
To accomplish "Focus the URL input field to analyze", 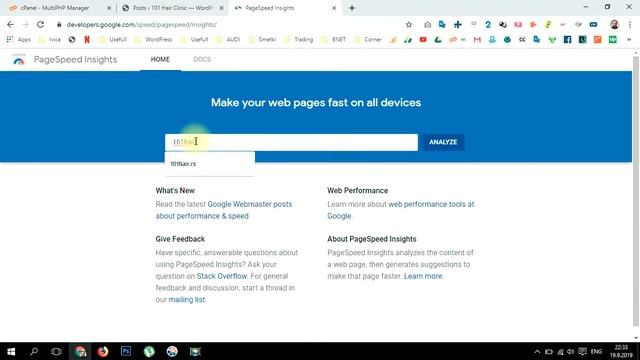I will [x=291, y=142].
